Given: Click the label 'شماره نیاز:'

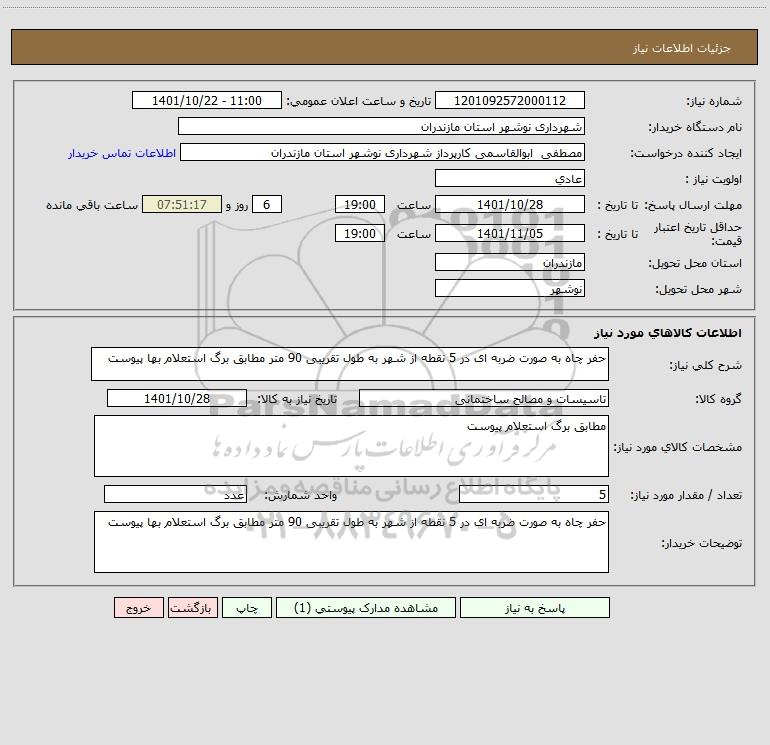Looking at the screenshot, I should pos(714,101).
